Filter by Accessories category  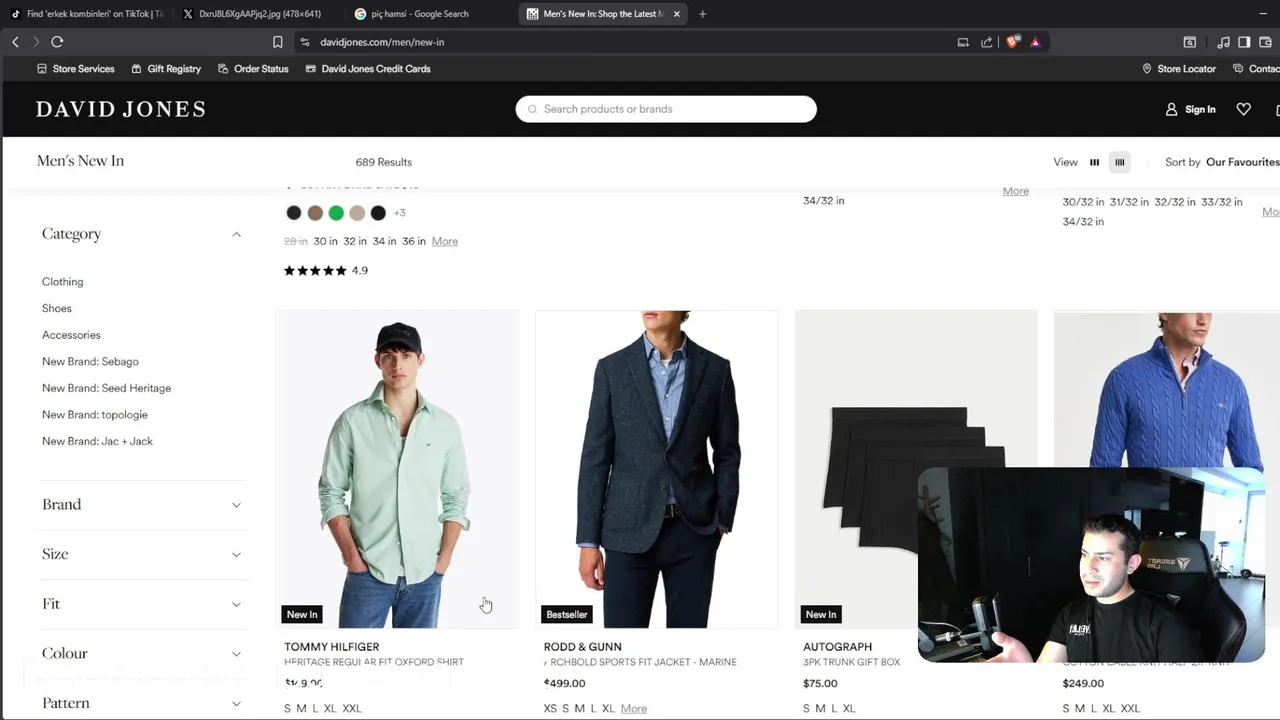pos(71,335)
